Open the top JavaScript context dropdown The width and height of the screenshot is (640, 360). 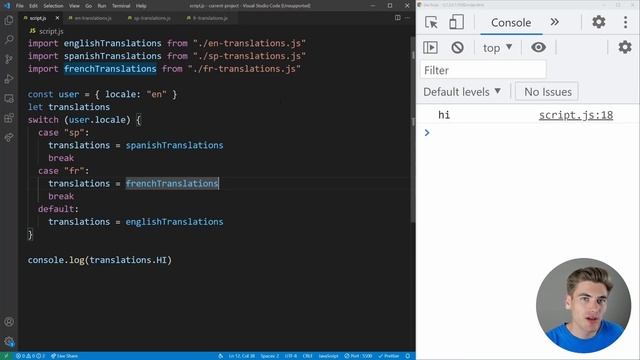point(497,48)
